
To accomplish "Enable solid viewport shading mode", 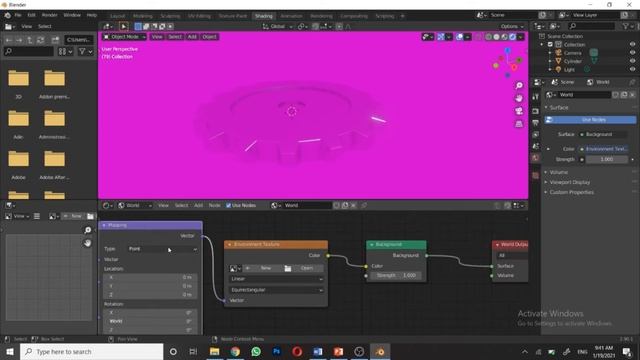I will point(496,37).
